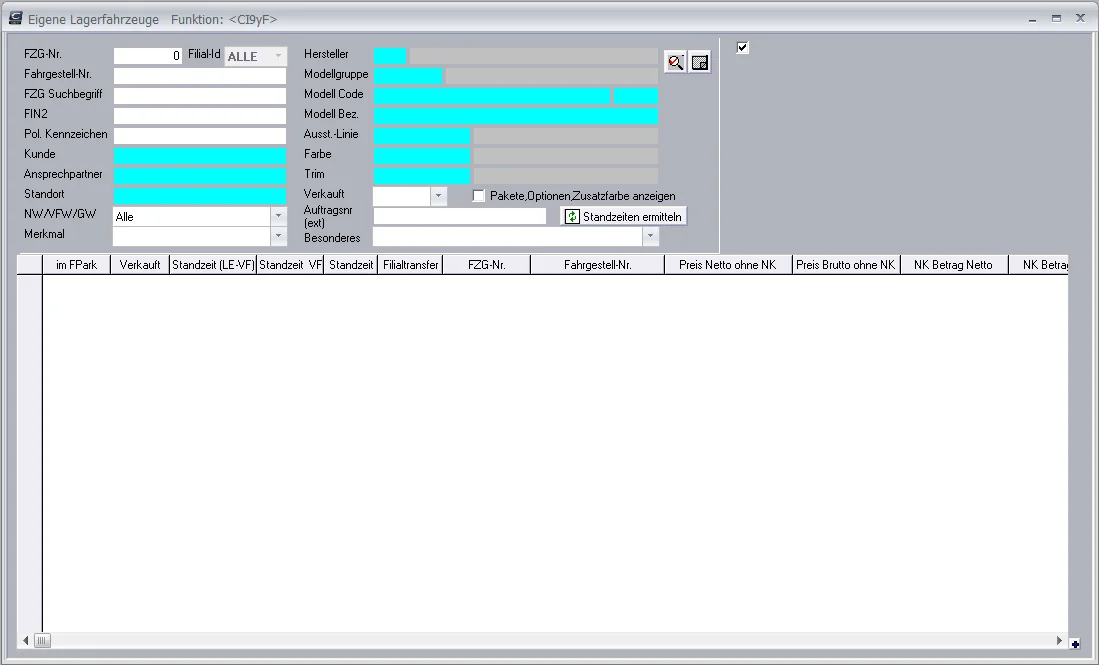Viewport: 1099px width, 665px height.
Task: Click the horizontal scrollbar right arrow
Action: pos(1059,640)
